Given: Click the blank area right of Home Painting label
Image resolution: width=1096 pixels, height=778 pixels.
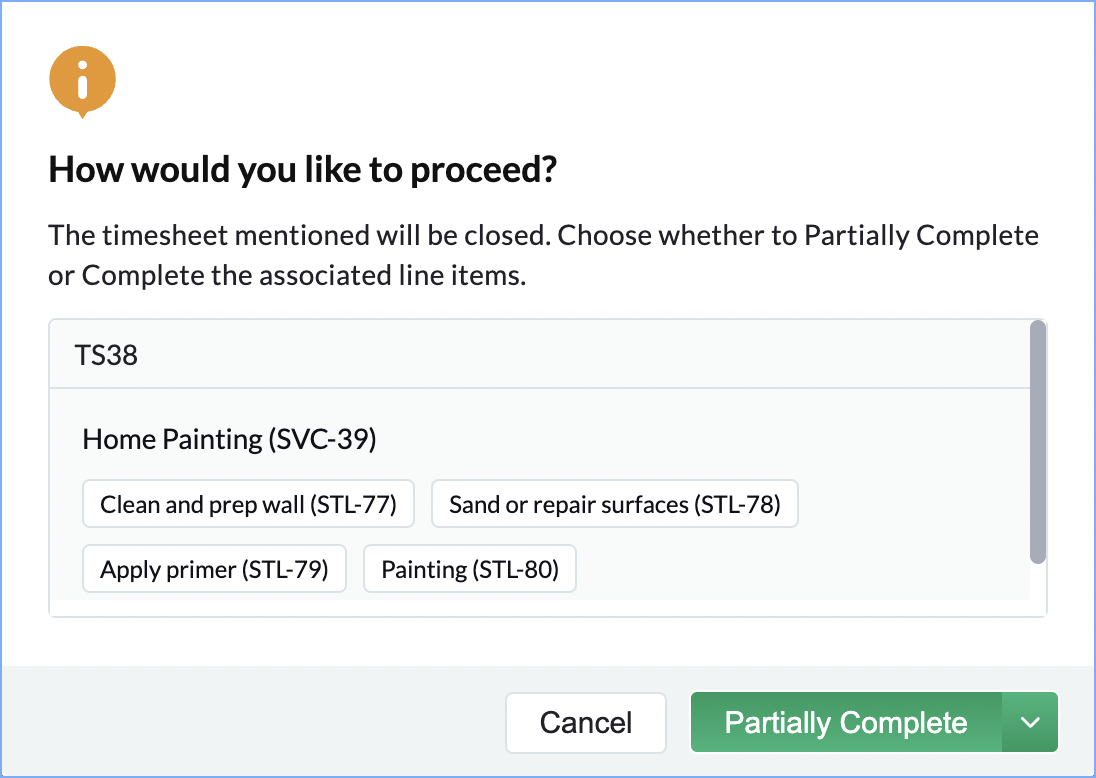Looking at the screenshot, I should coord(700,439).
